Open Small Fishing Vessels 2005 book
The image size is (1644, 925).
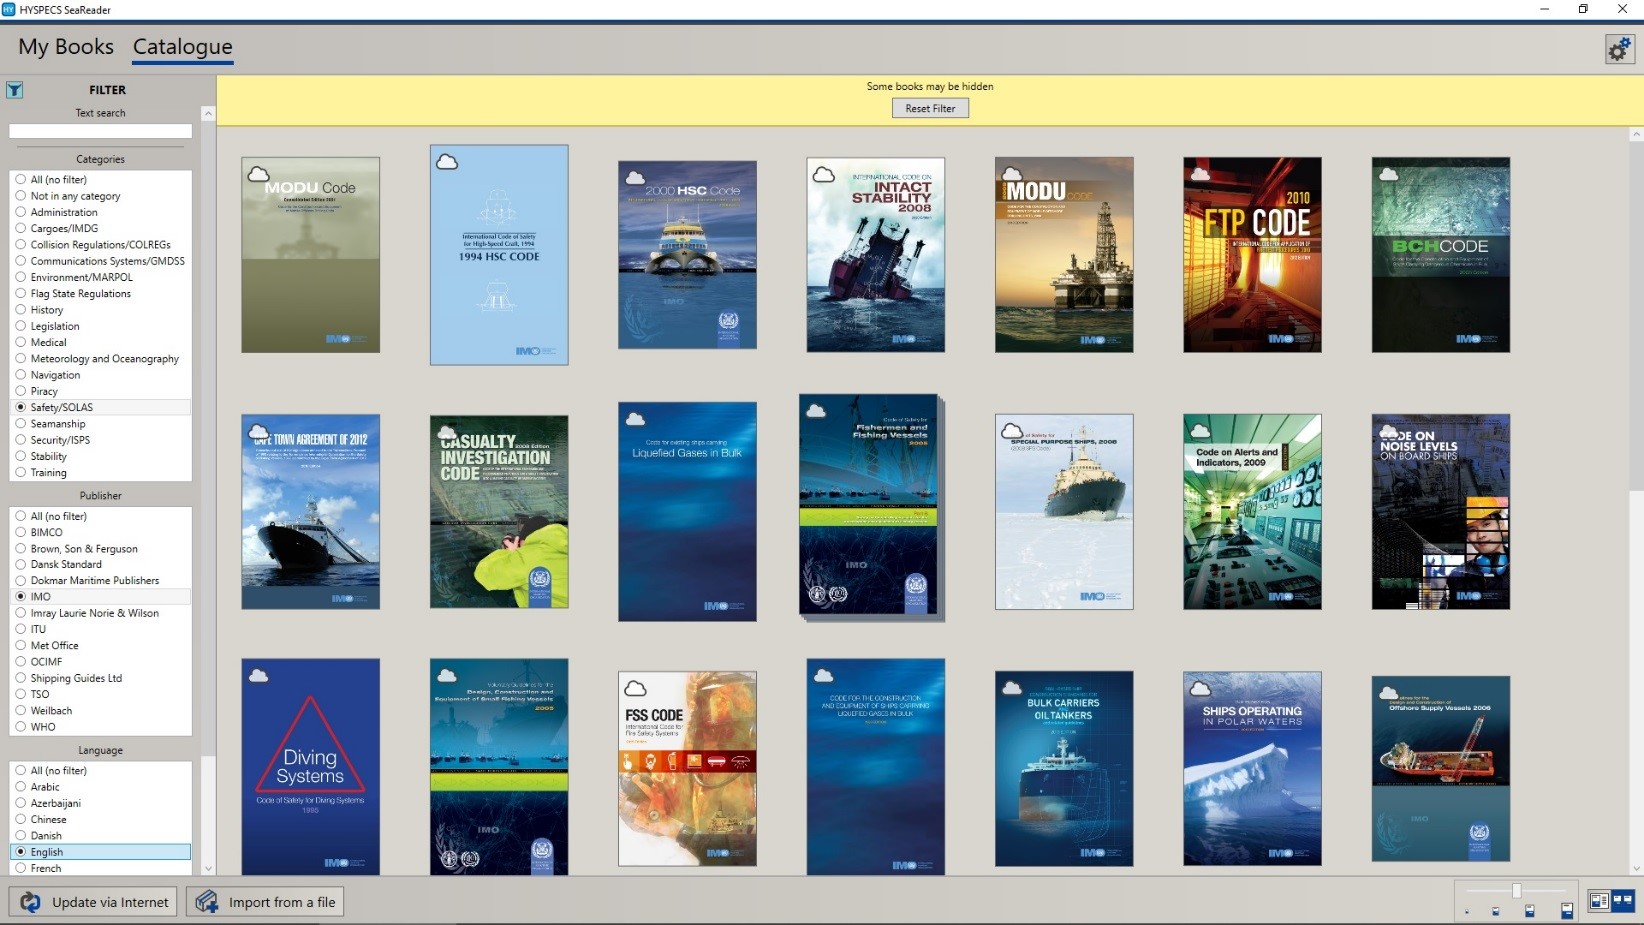pyautogui.click(x=499, y=766)
